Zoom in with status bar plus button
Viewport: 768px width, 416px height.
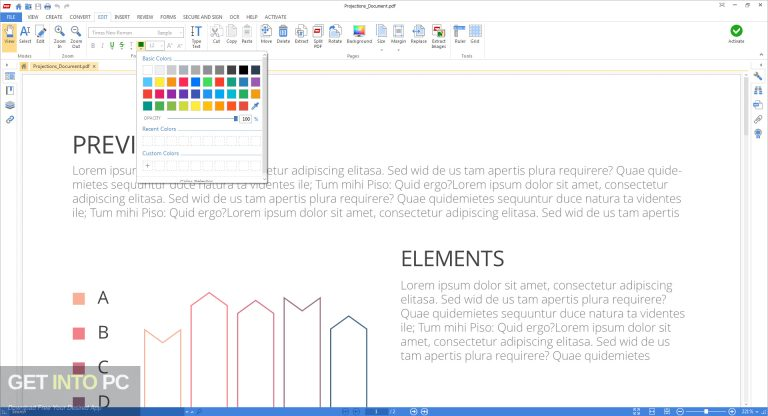[x=732, y=412]
